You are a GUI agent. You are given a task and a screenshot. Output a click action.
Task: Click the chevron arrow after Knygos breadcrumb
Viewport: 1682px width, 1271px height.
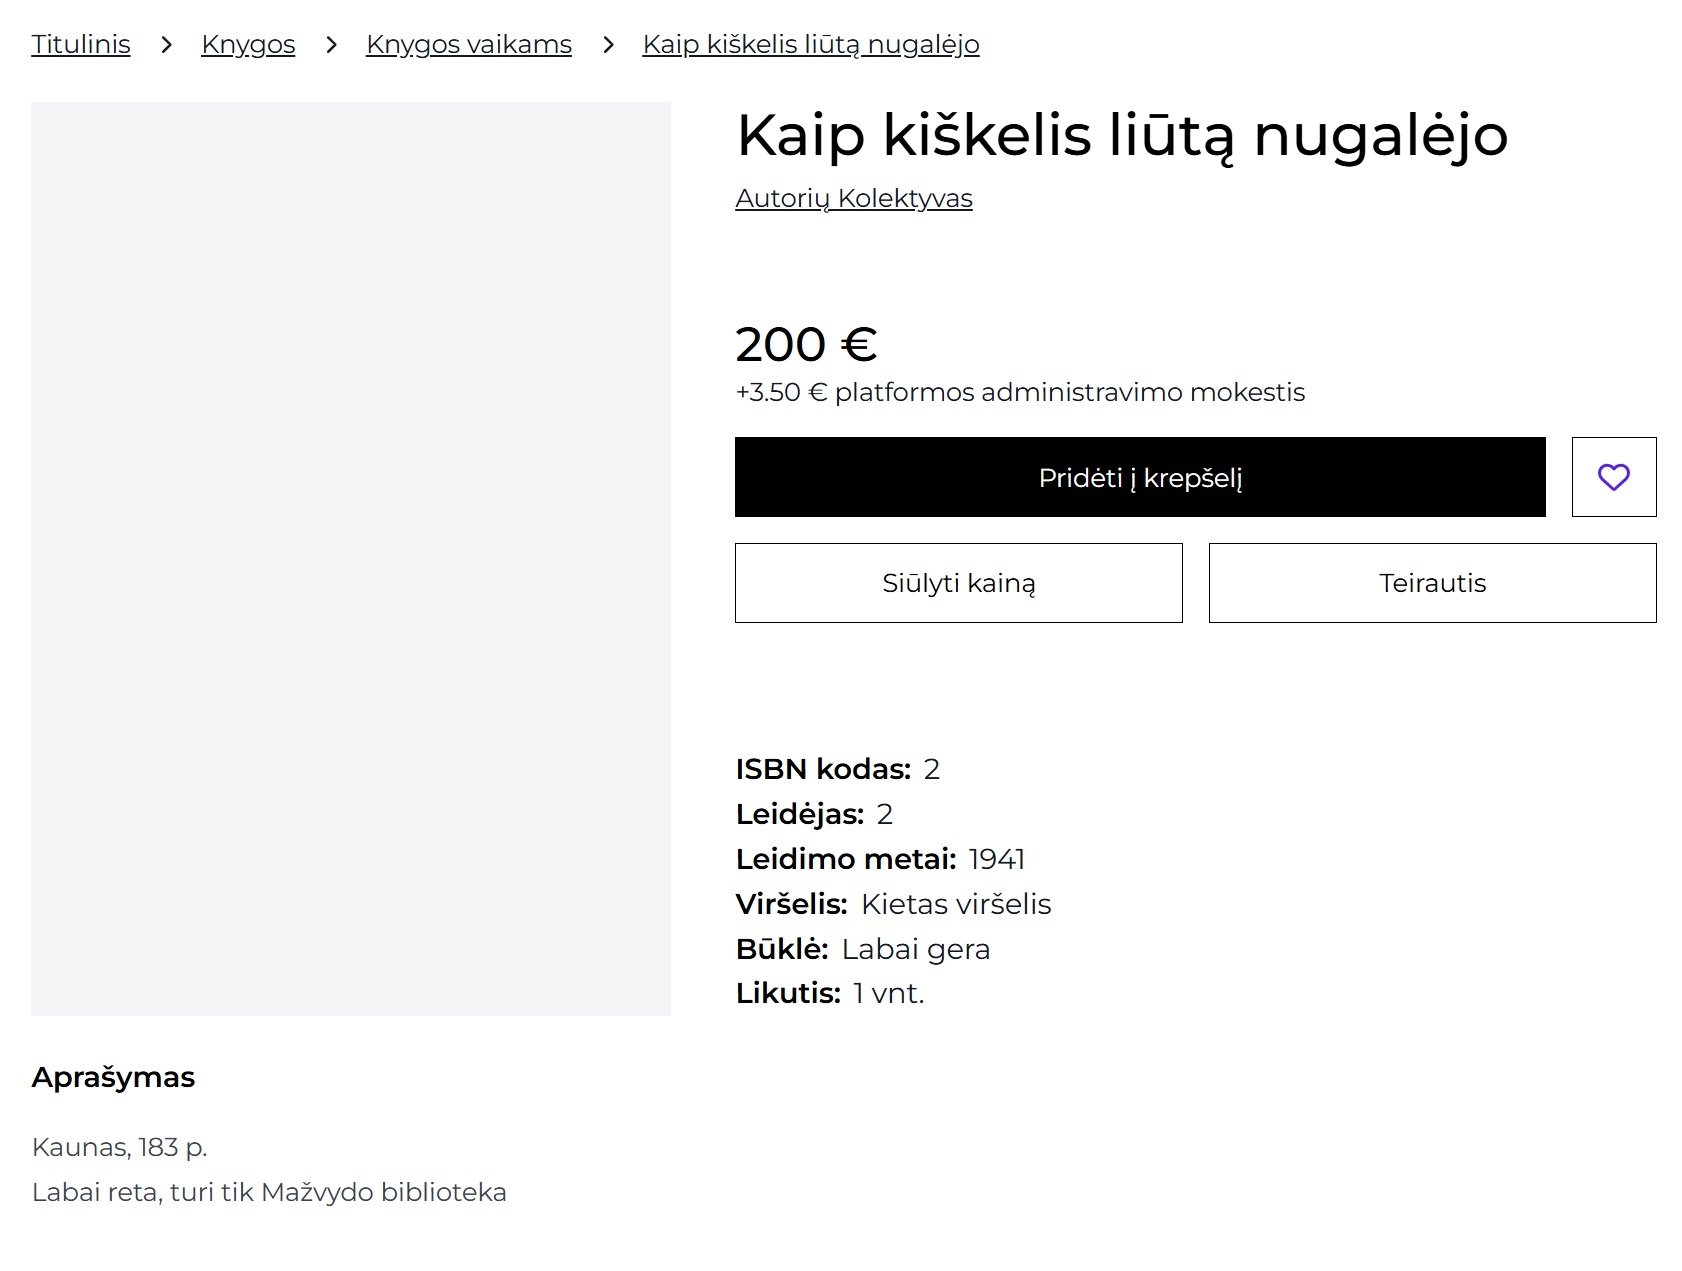pos(331,45)
